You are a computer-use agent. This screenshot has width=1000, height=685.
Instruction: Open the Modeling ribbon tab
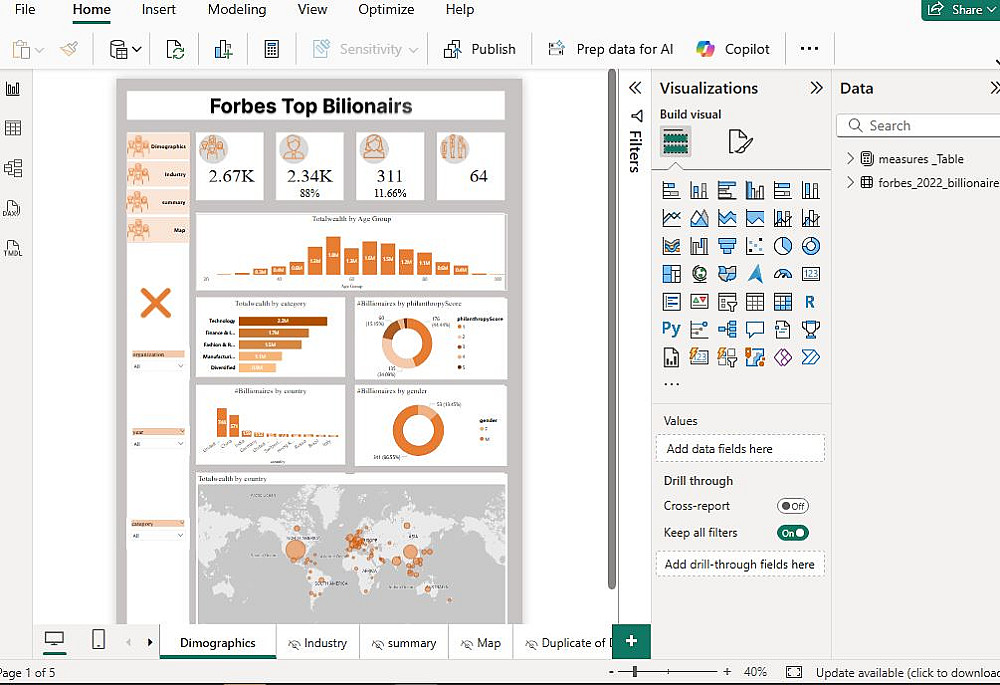point(237,10)
